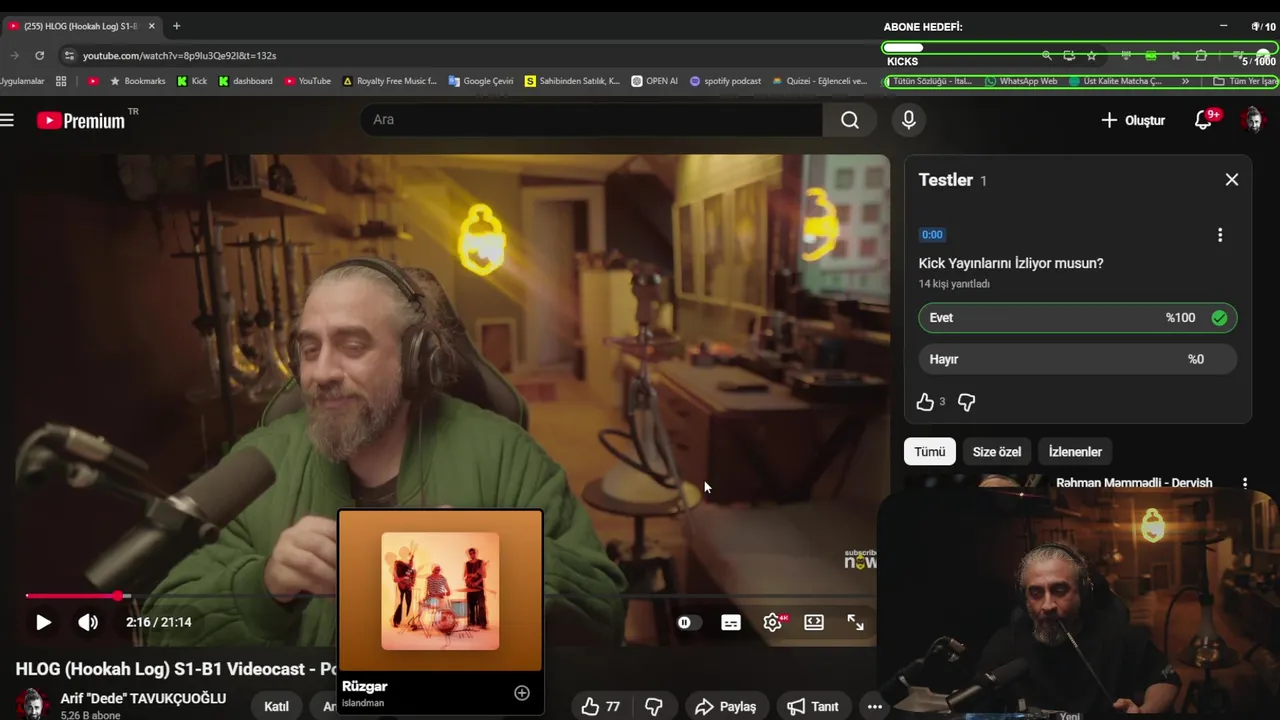
Task: Open the channel avatar below video
Action: 32,704
